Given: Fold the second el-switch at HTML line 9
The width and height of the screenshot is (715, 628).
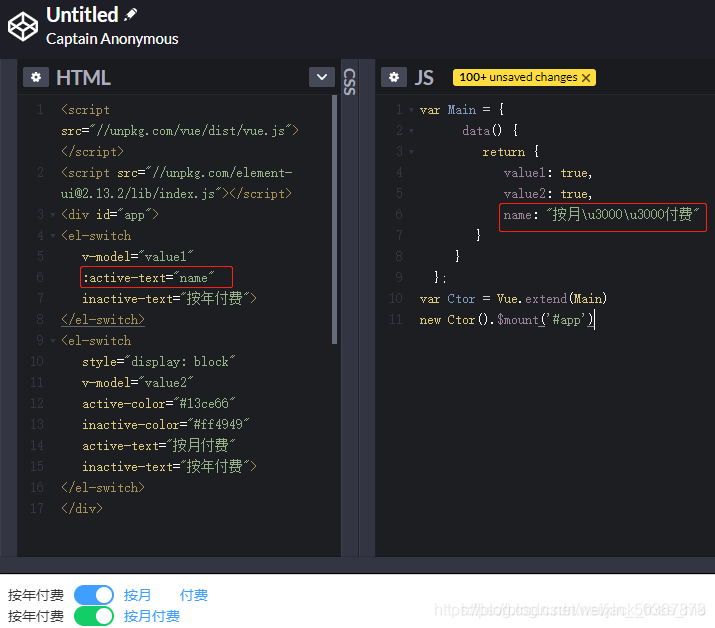Looking at the screenshot, I should click(x=52, y=341).
